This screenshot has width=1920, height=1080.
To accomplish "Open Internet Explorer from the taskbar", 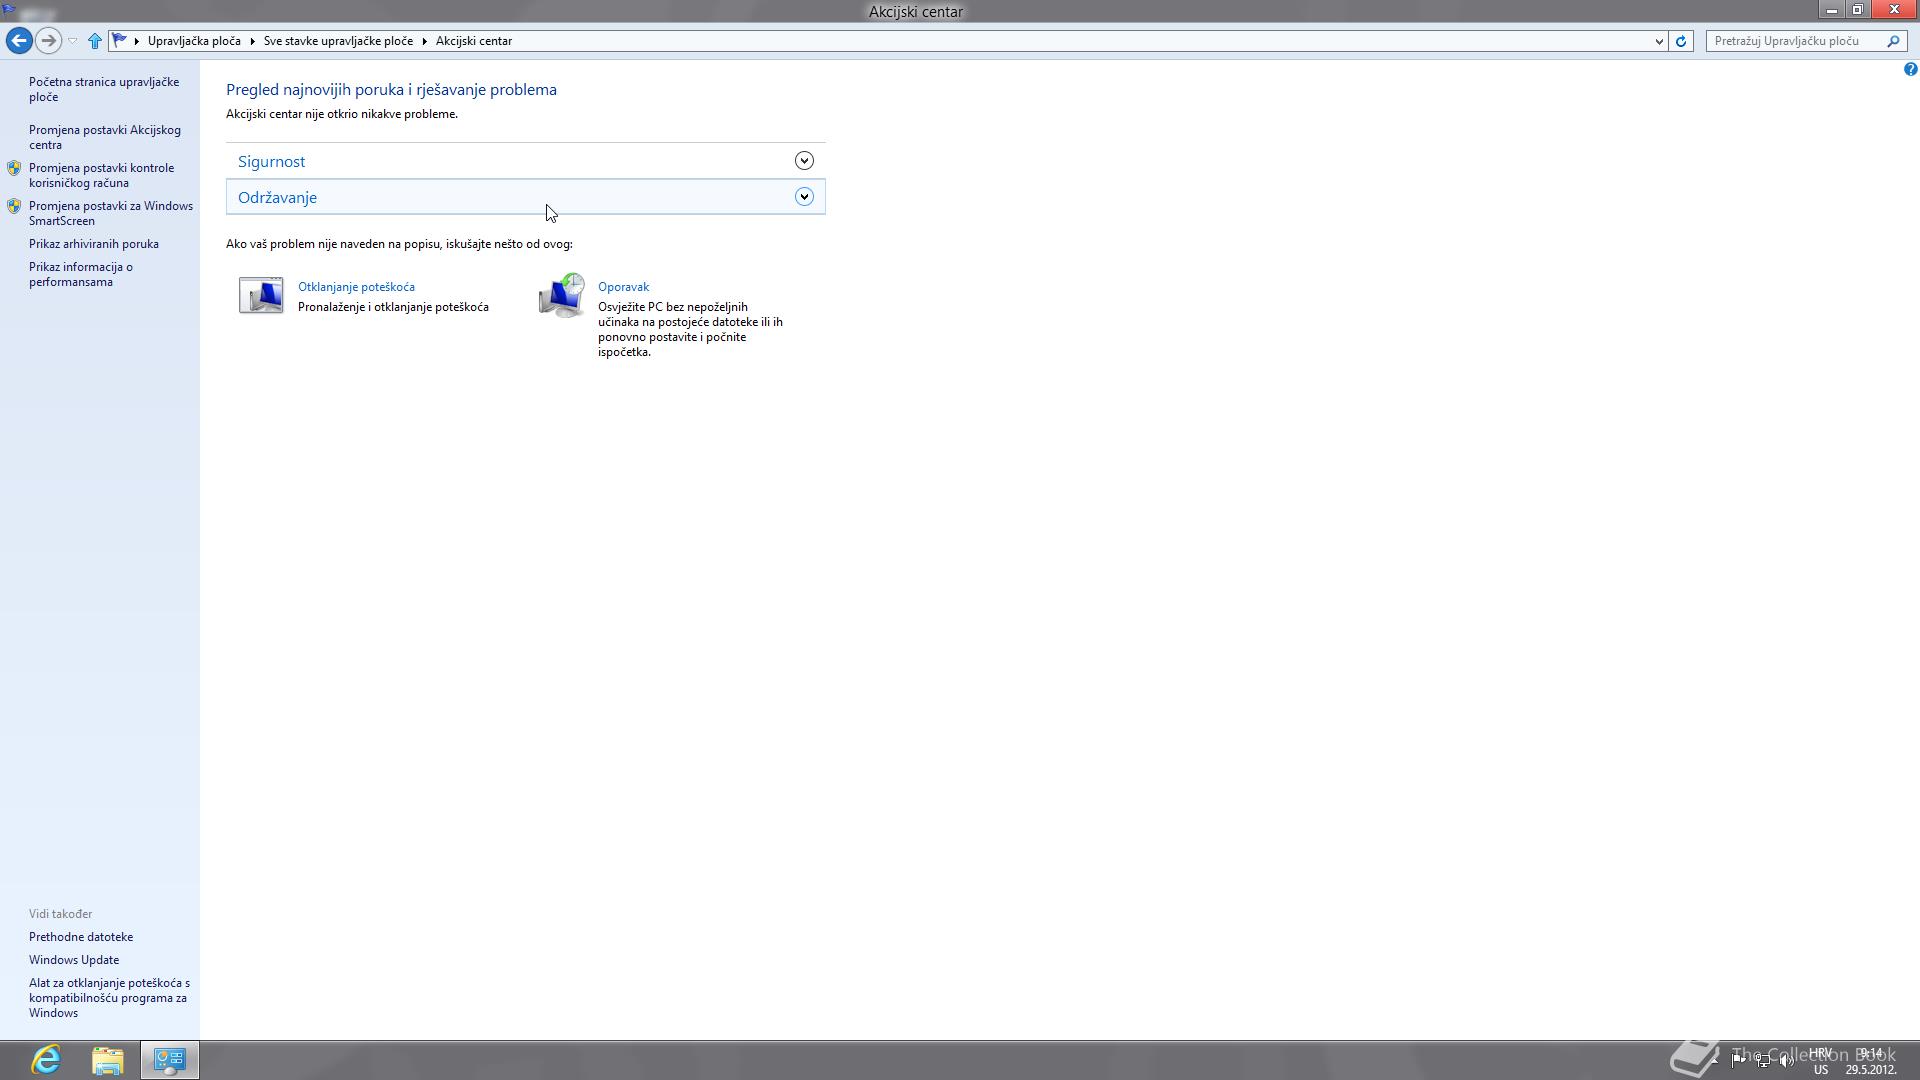I will 46,1060.
